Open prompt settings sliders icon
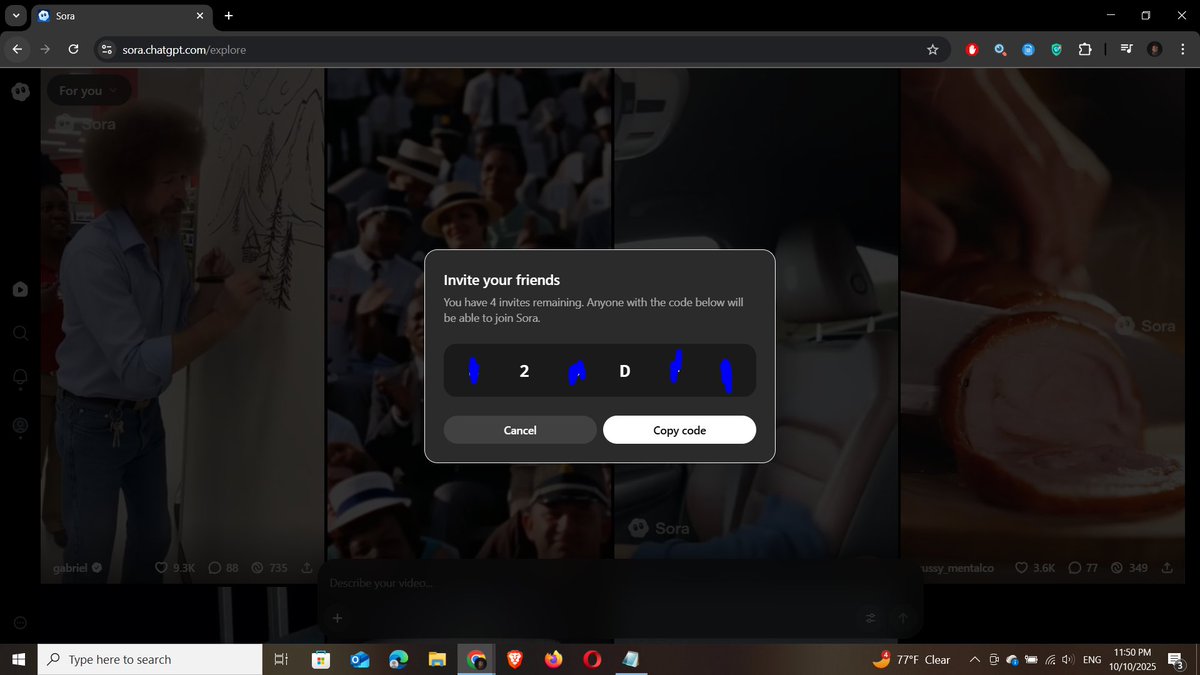1200x675 pixels. [x=870, y=618]
